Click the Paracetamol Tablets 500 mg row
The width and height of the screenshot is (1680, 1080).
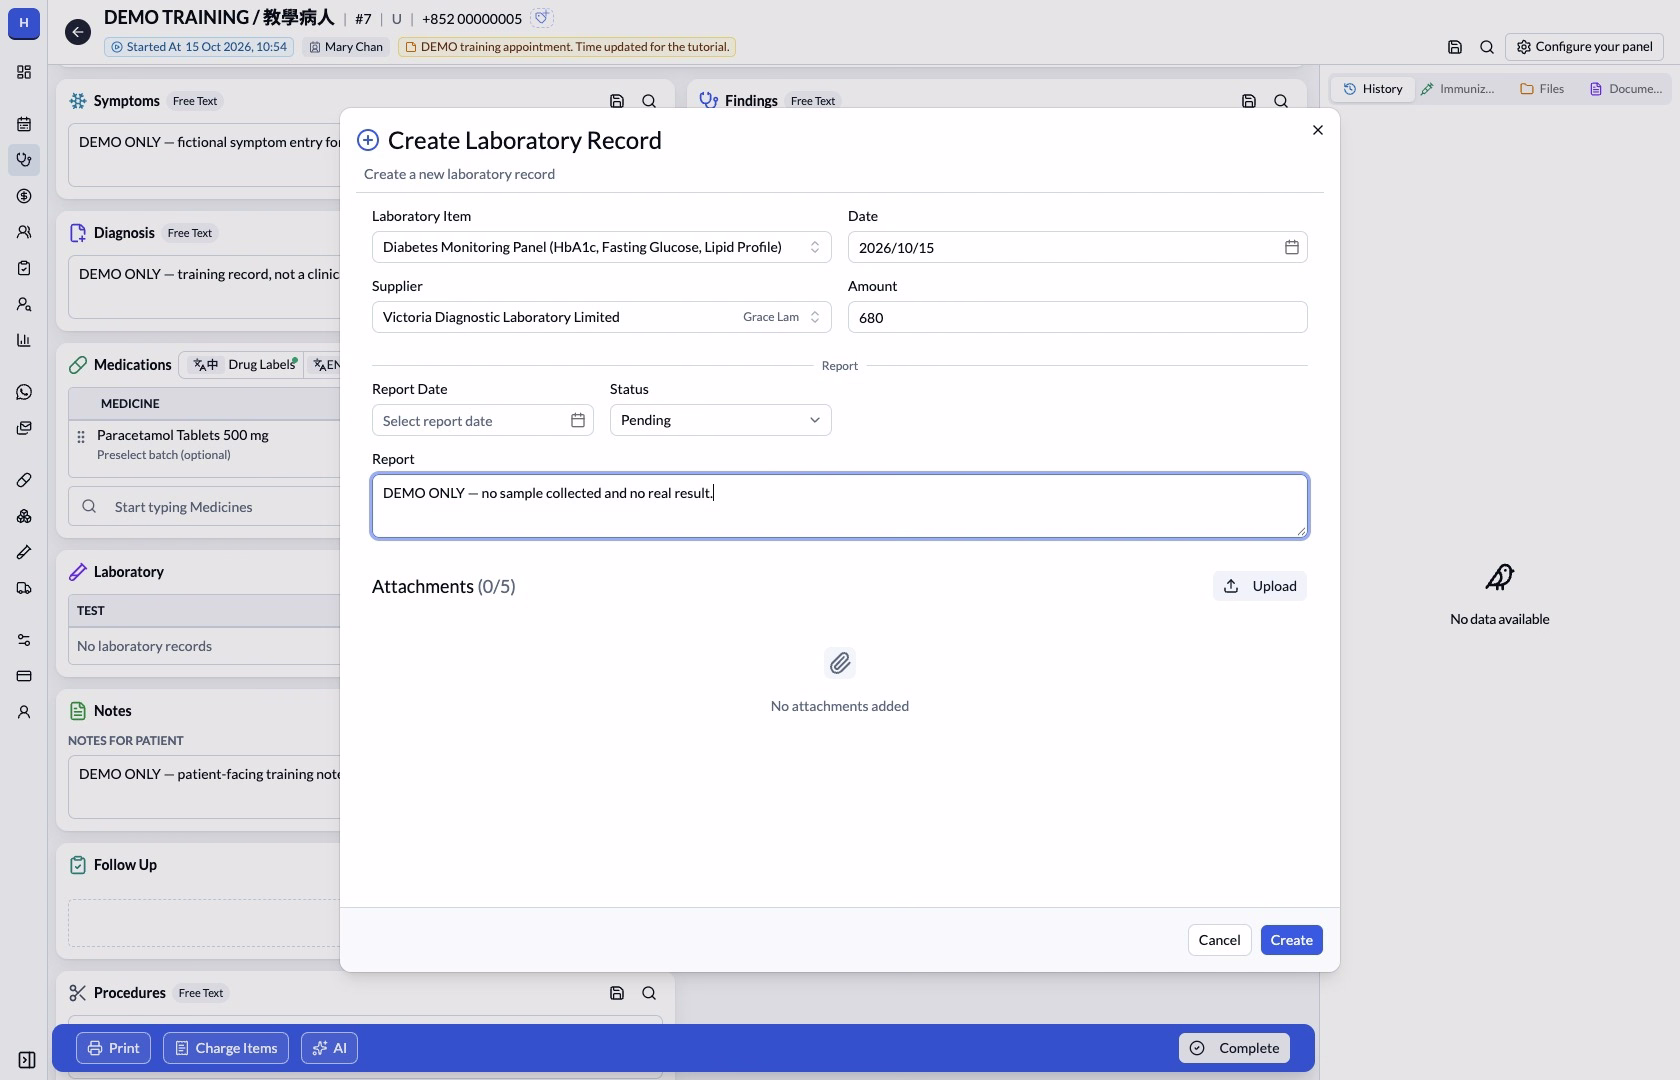205,444
